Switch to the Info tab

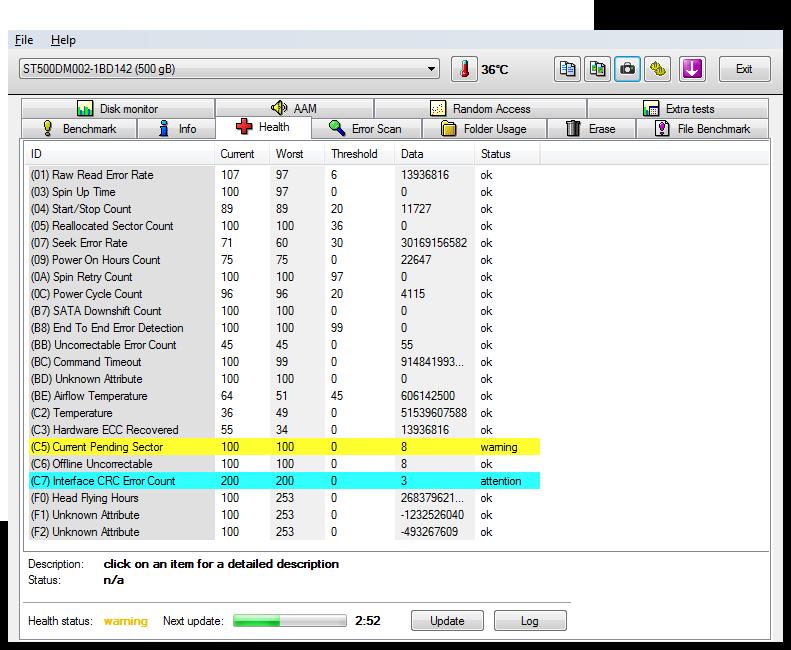coord(177,129)
